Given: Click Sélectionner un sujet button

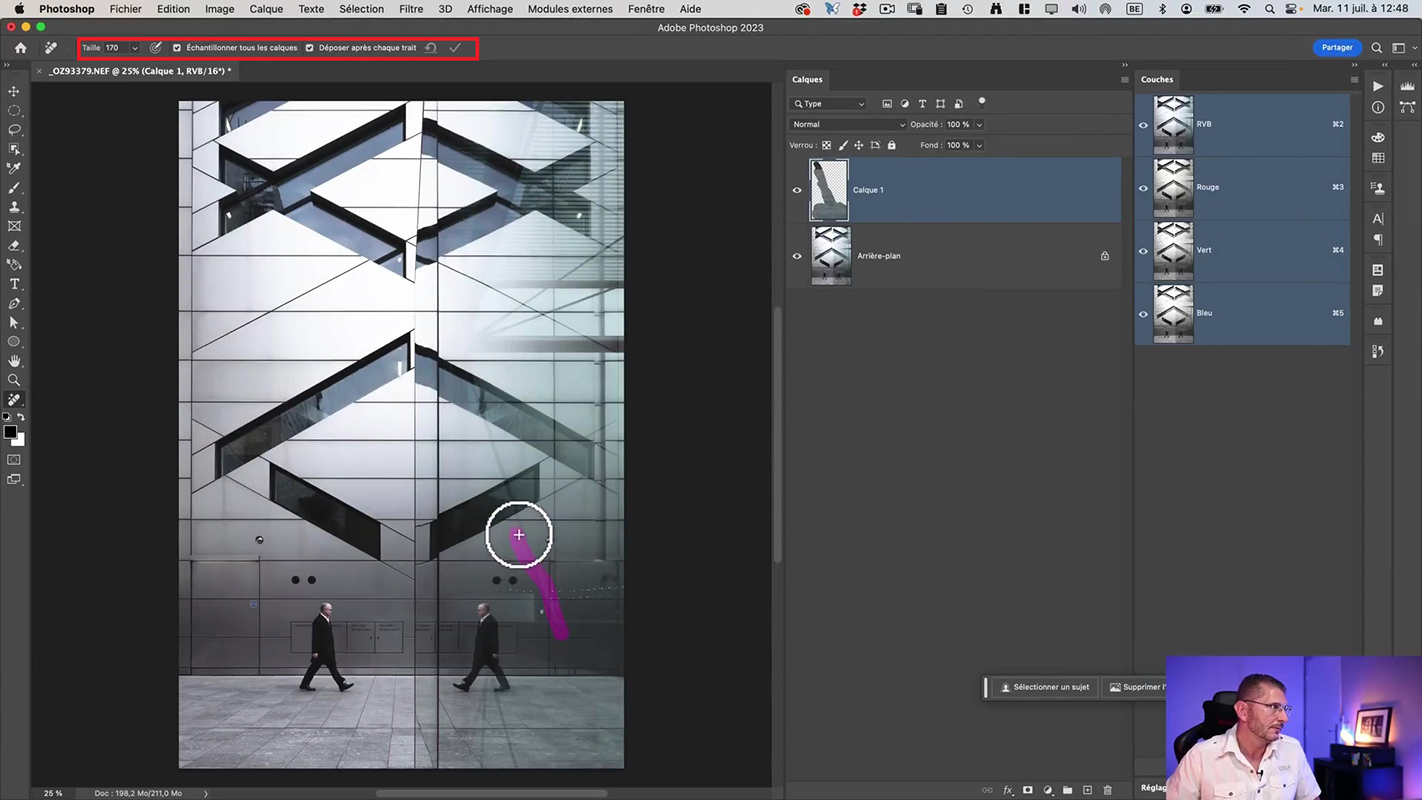Looking at the screenshot, I should click(1045, 687).
